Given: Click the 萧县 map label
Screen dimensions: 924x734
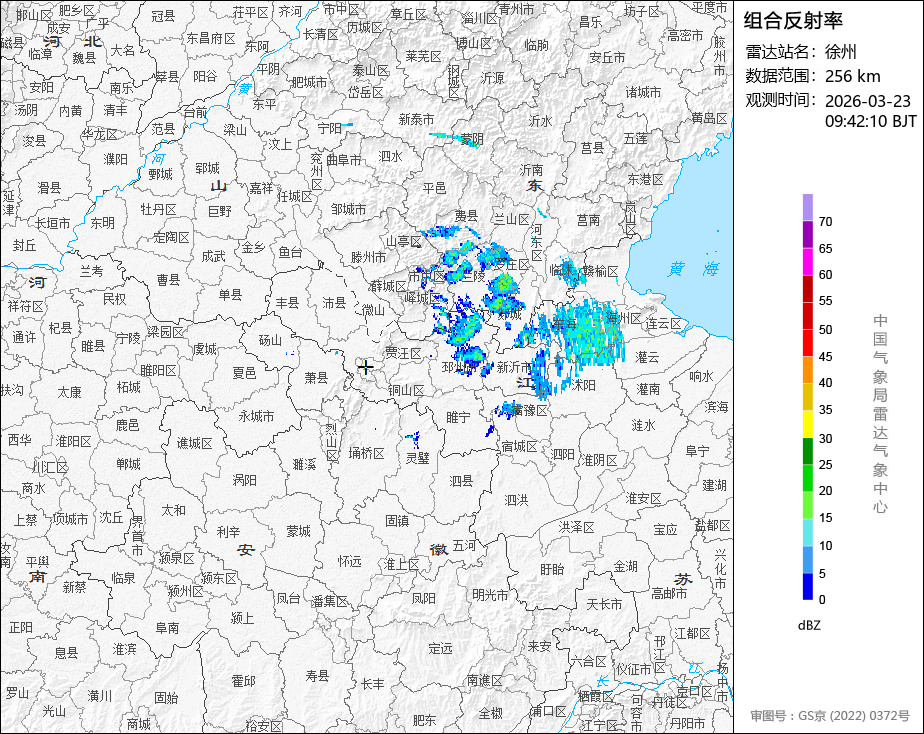Looking at the screenshot, I should click(x=316, y=378).
